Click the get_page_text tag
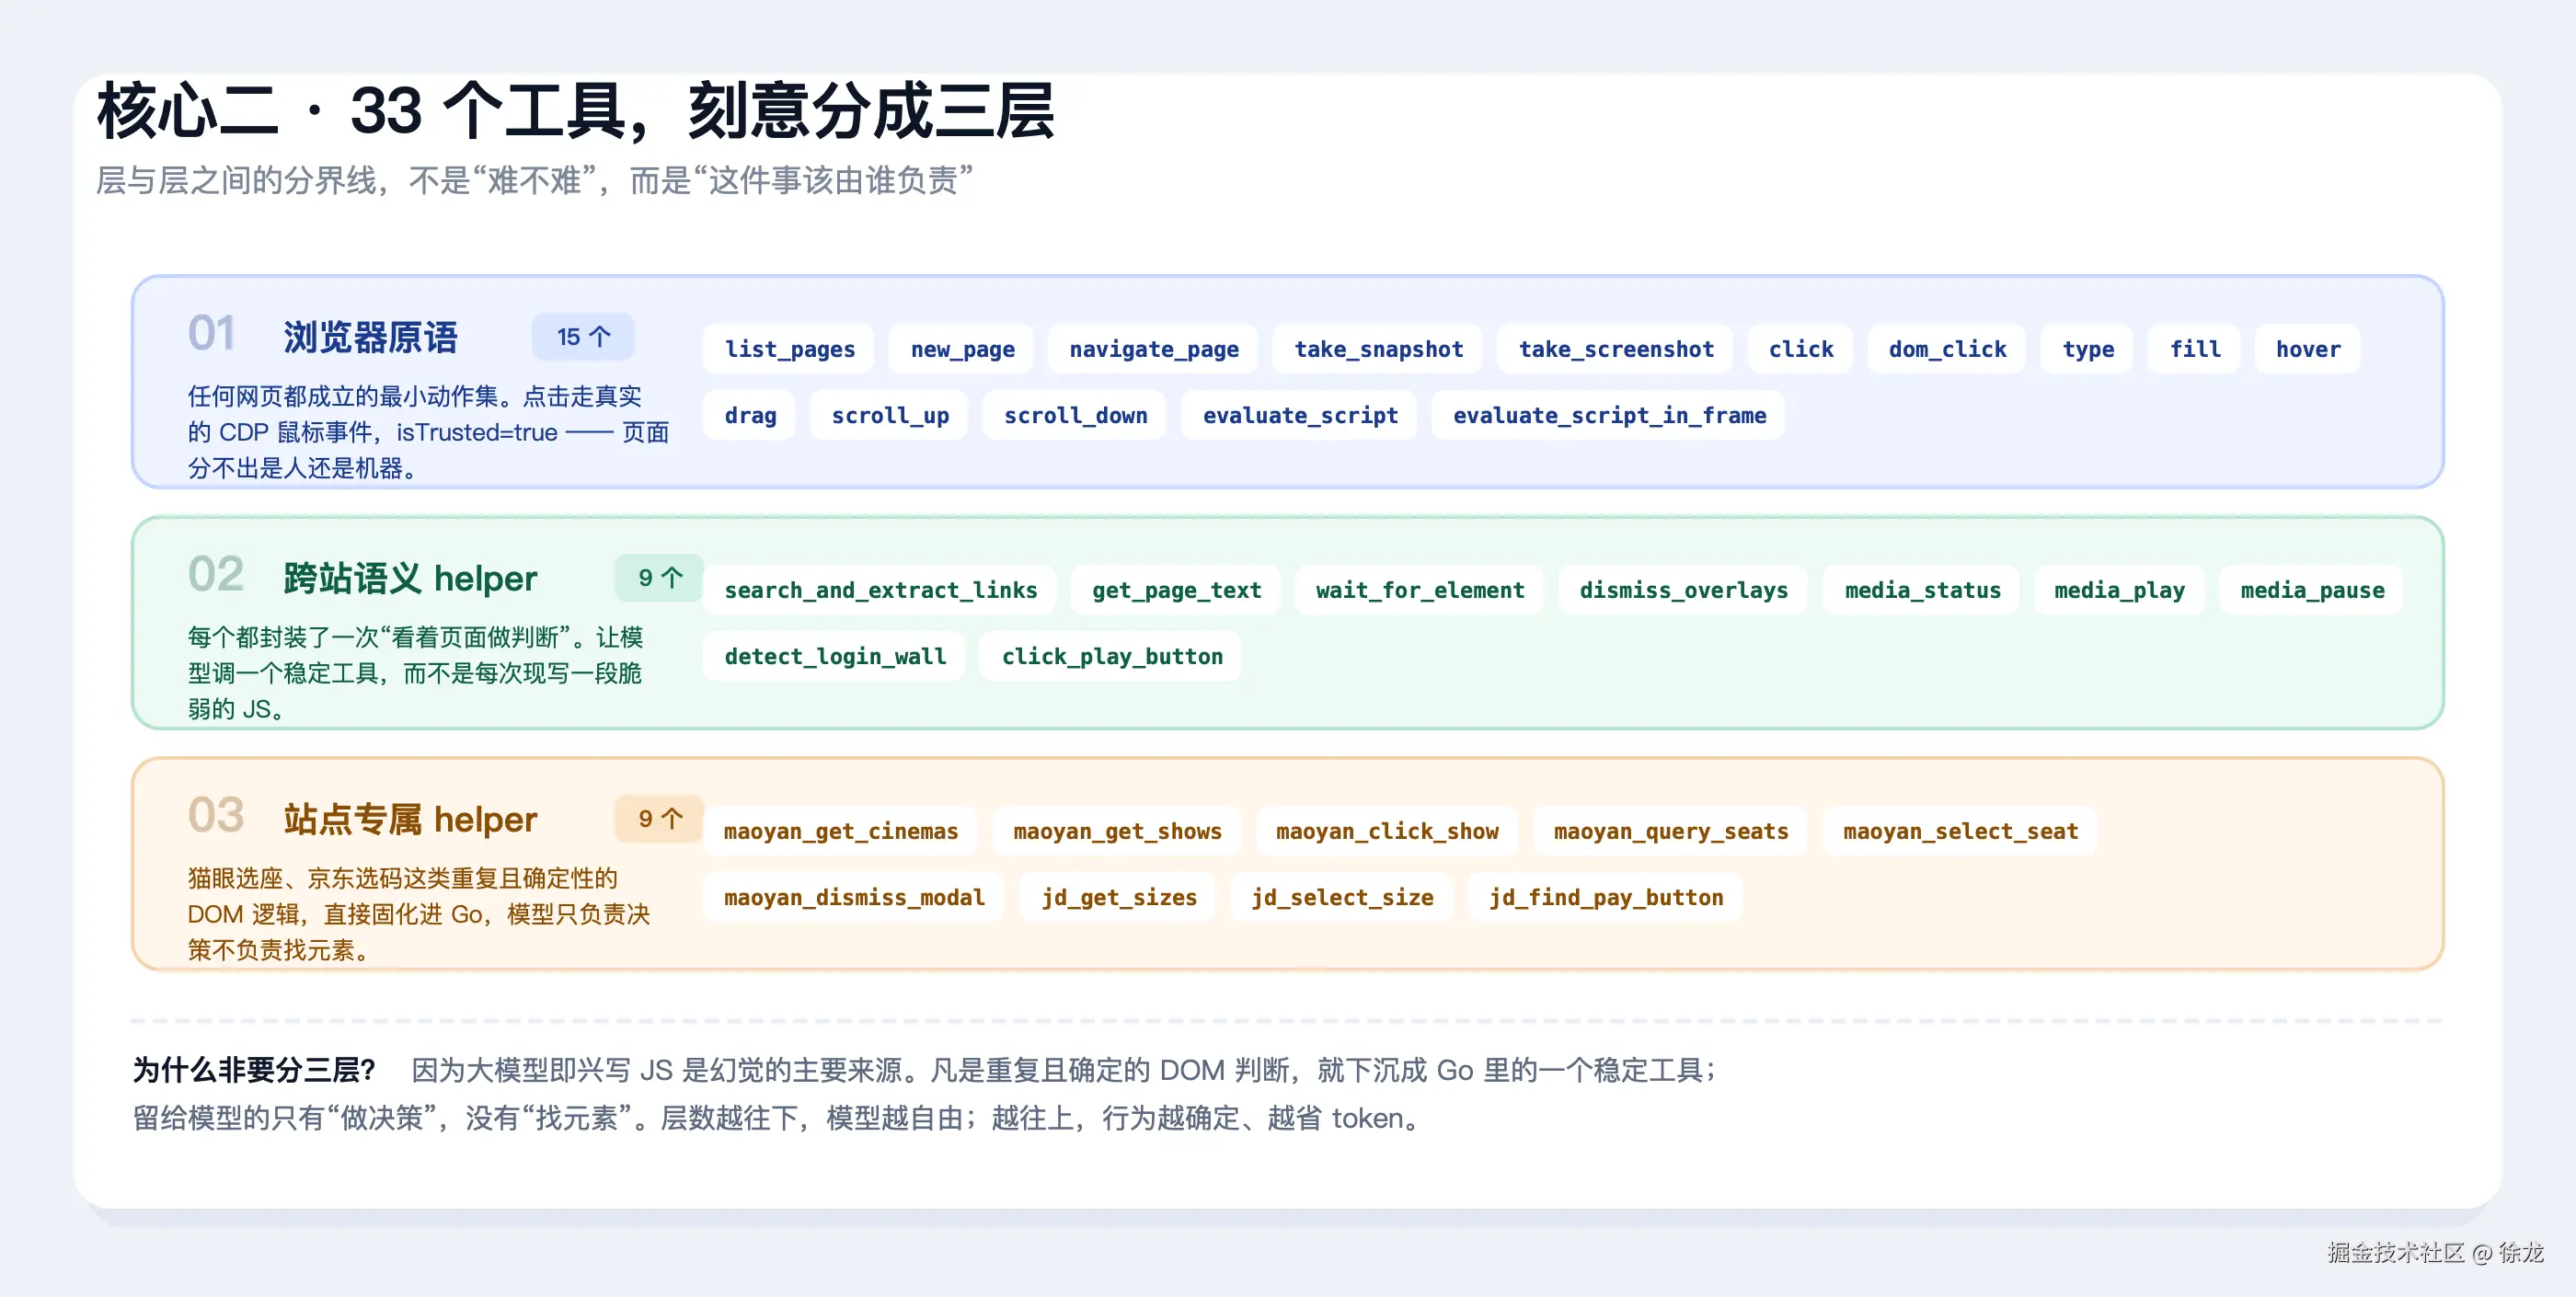 (x=1176, y=590)
